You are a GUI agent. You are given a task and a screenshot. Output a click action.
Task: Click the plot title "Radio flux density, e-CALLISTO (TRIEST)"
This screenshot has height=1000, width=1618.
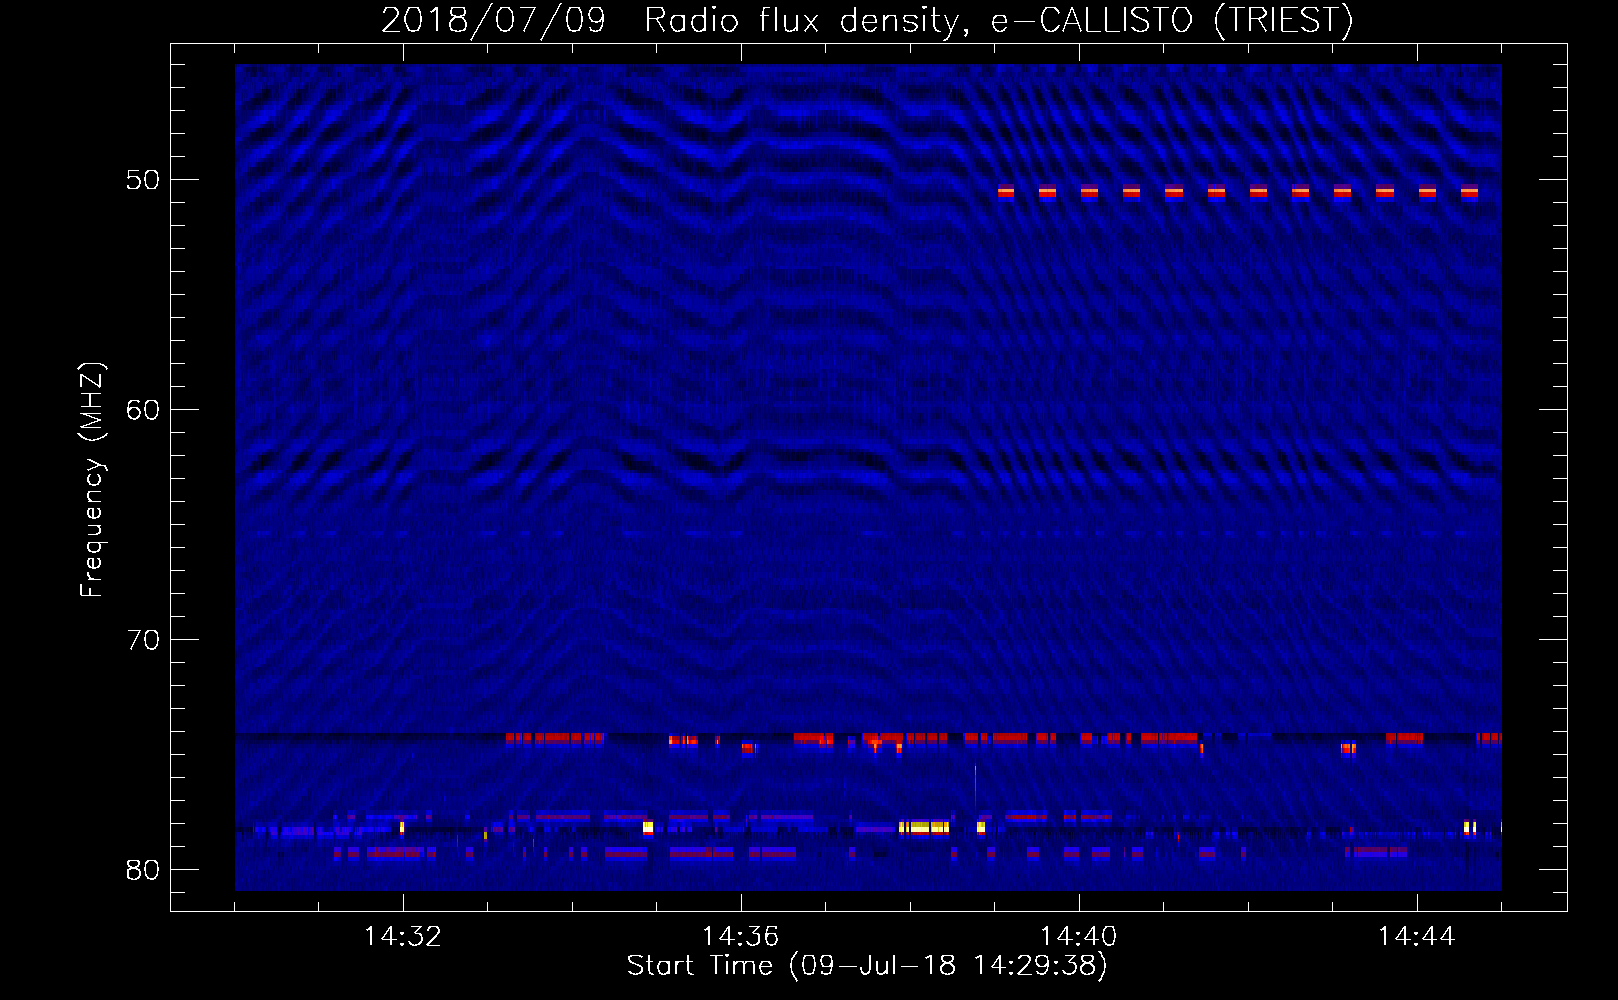click(x=999, y=20)
